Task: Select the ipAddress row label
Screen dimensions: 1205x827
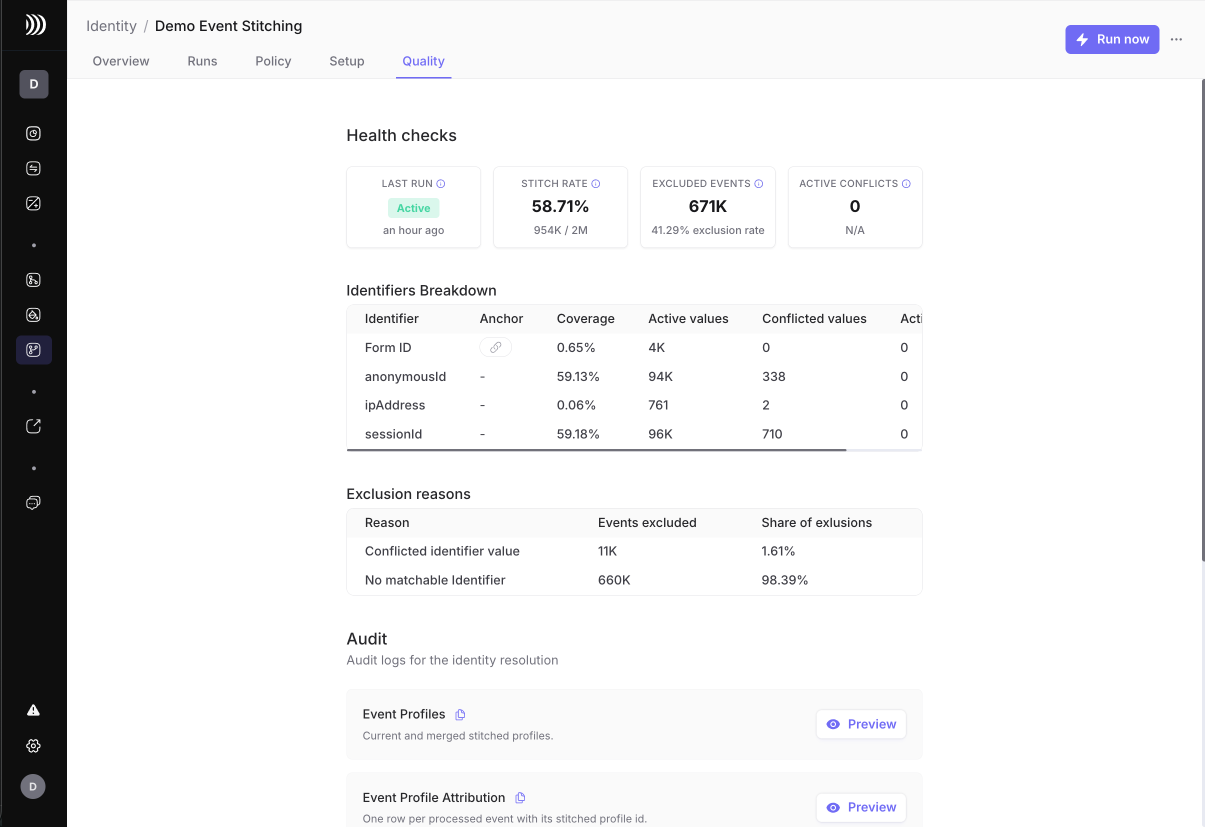Action: pos(395,406)
